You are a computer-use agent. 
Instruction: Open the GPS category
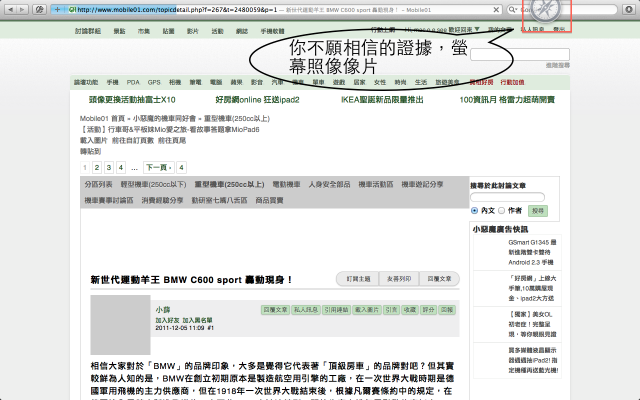(x=154, y=82)
